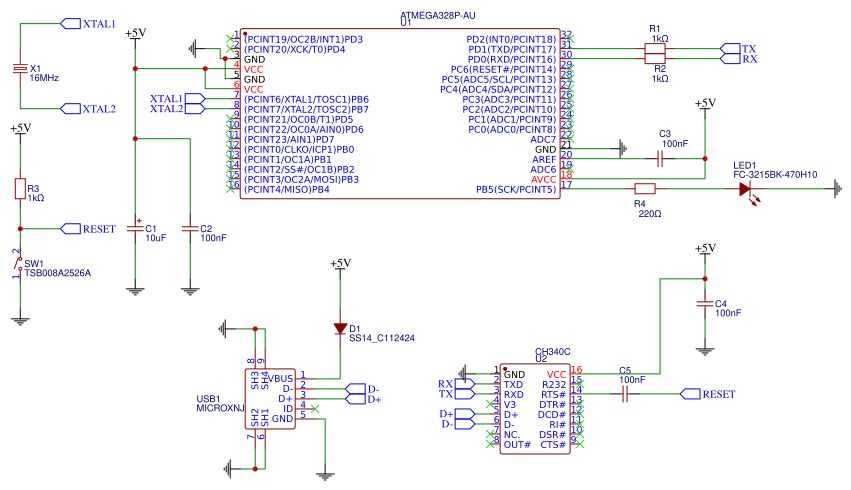Select the ground symbol below C2
Viewport: 851px width, 490px height.
[x=190, y=290]
